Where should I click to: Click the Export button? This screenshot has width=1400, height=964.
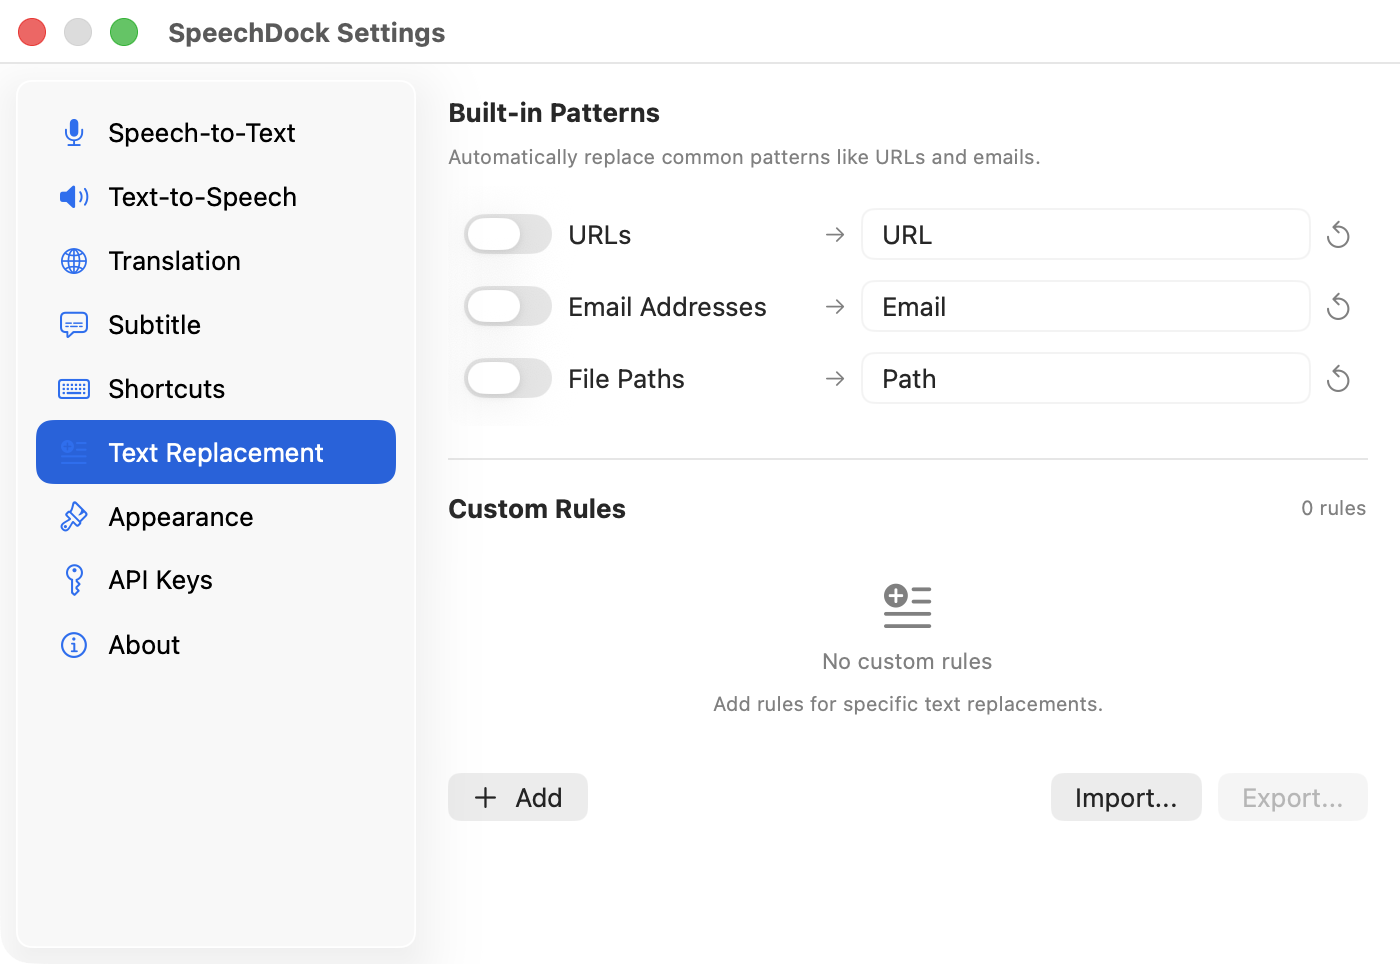pos(1292,797)
